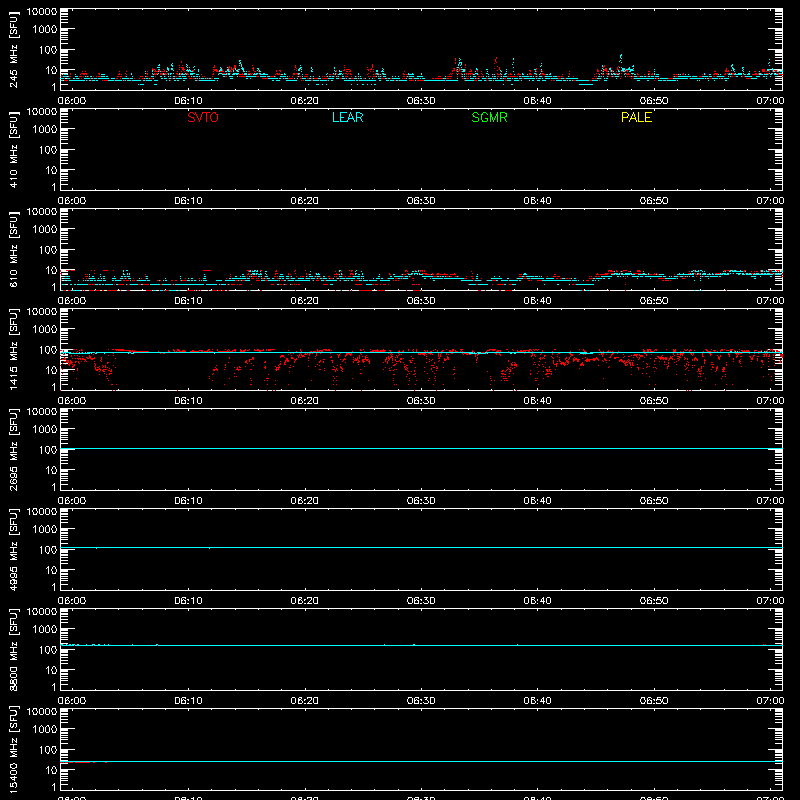Click the 06:30 time label under 1415 MHz panel
800x800 pixels.
click(421, 401)
